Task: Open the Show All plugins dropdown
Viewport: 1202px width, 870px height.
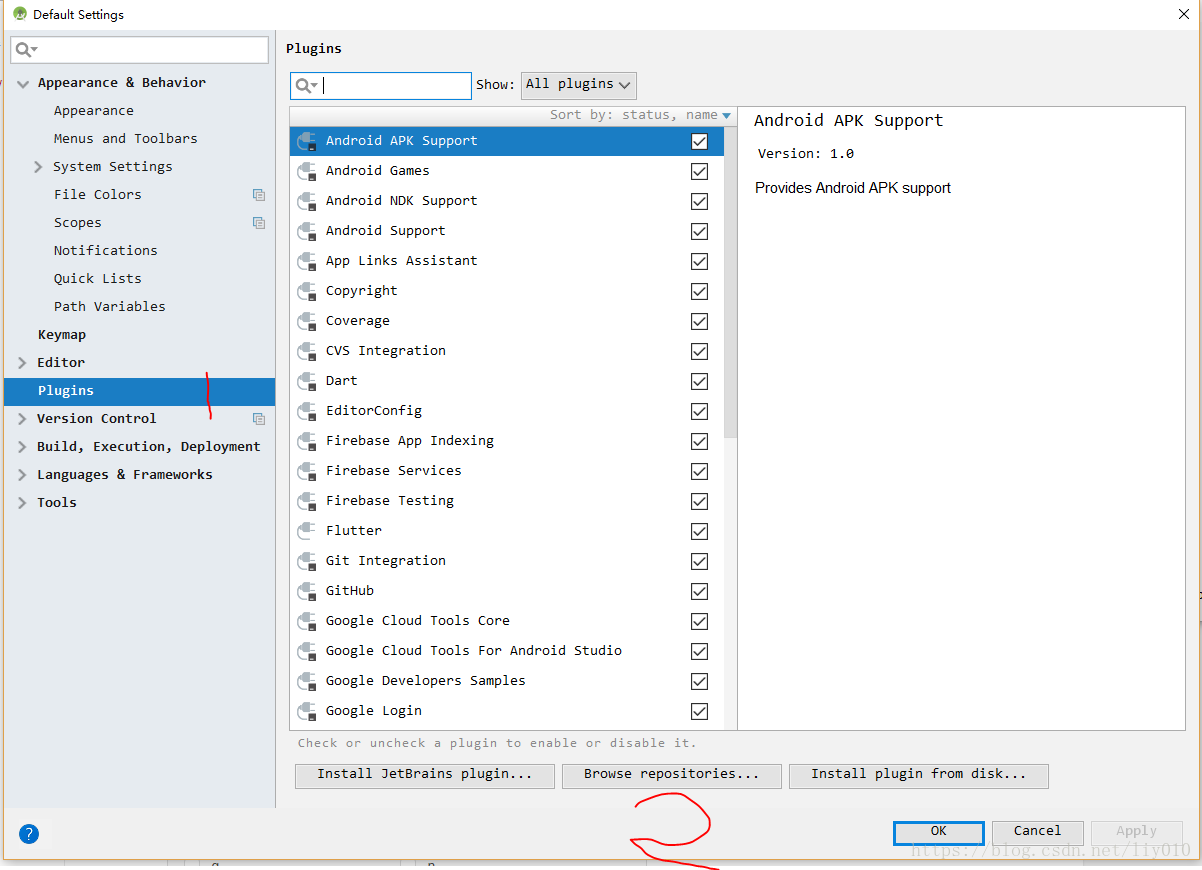Action: point(578,85)
